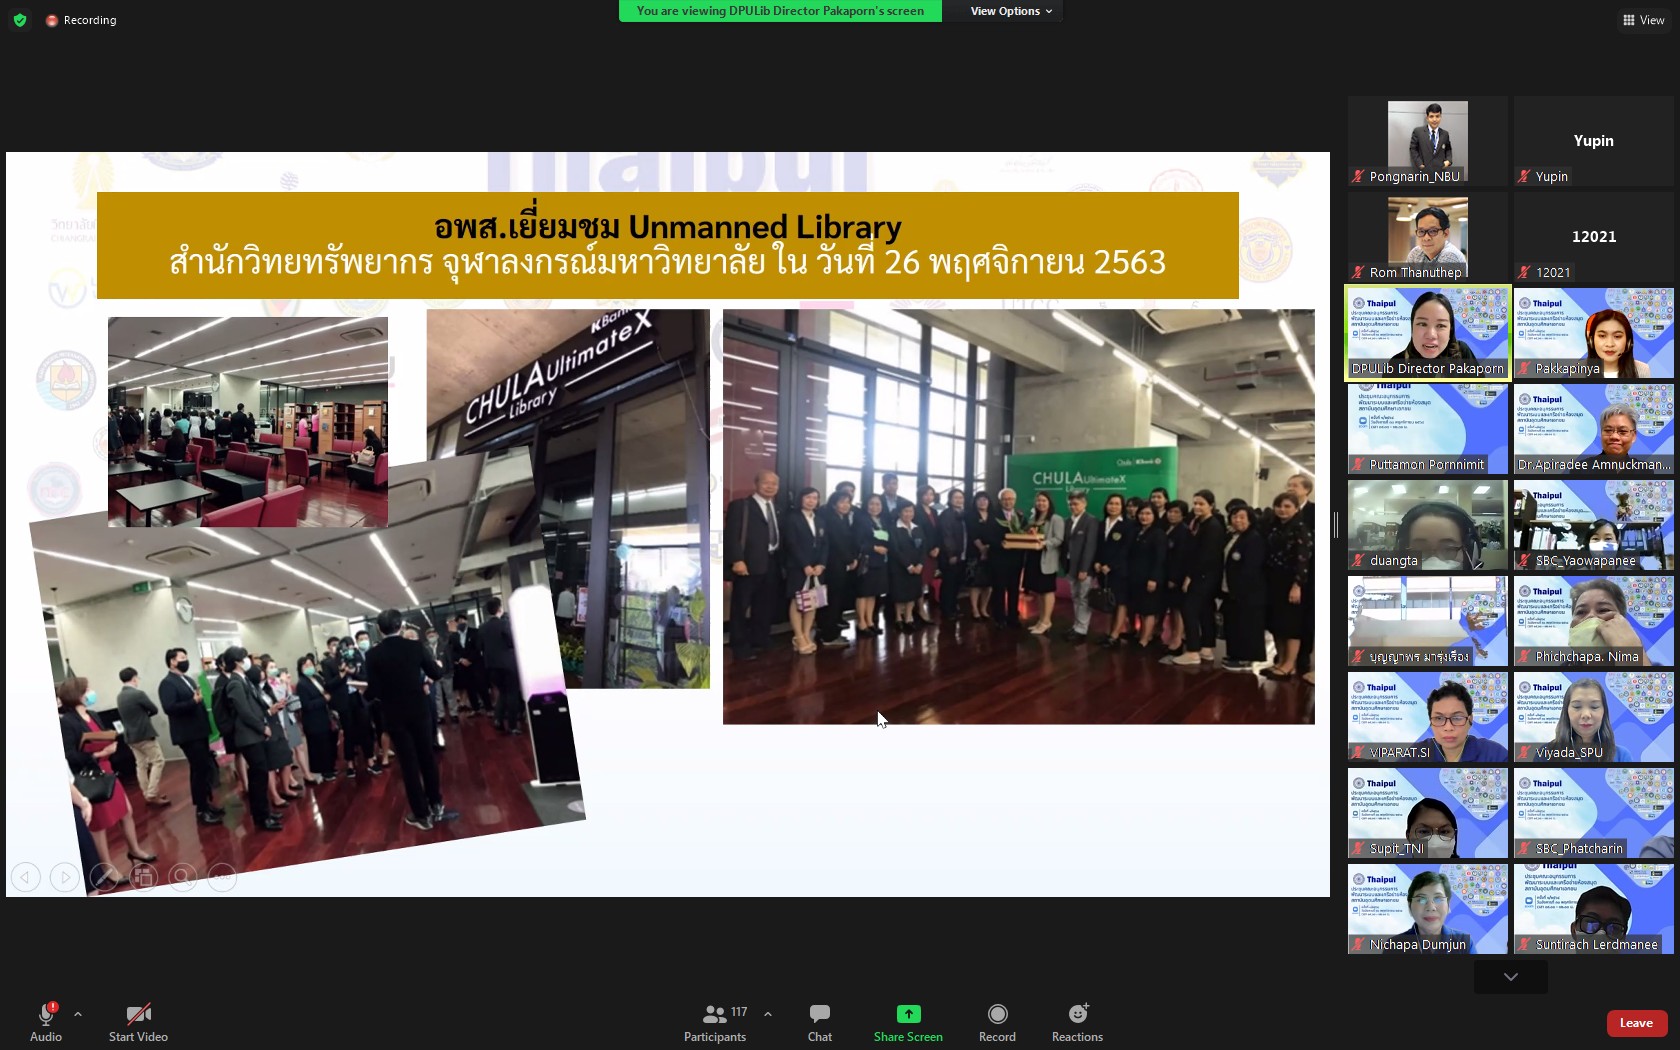Select the pen annotation tool on the slide

(105, 877)
